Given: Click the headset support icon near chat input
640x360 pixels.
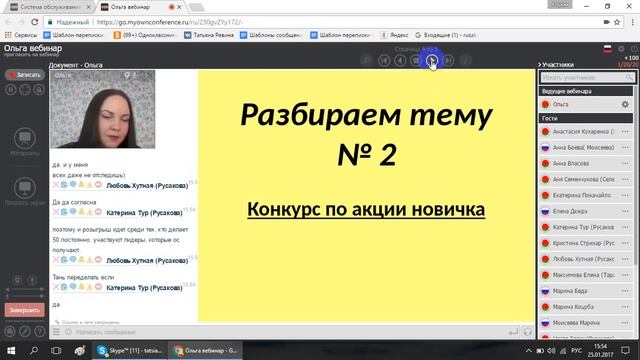Looking at the screenshot, I should coord(527,332).
